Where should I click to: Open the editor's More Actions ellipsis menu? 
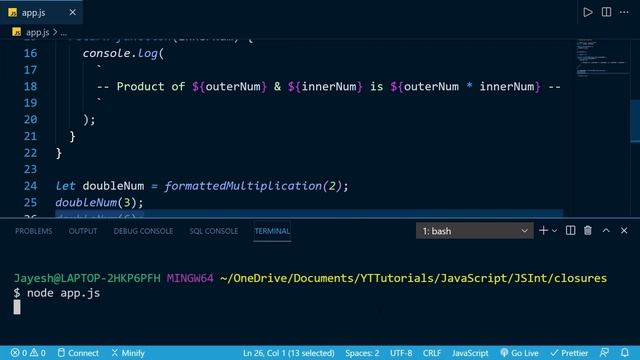tap(624, 12)
